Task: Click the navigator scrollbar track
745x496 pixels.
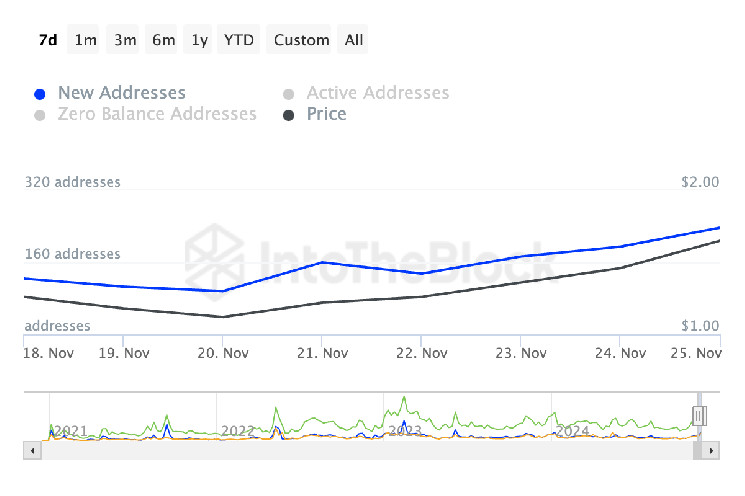Action: pos(366,450)
